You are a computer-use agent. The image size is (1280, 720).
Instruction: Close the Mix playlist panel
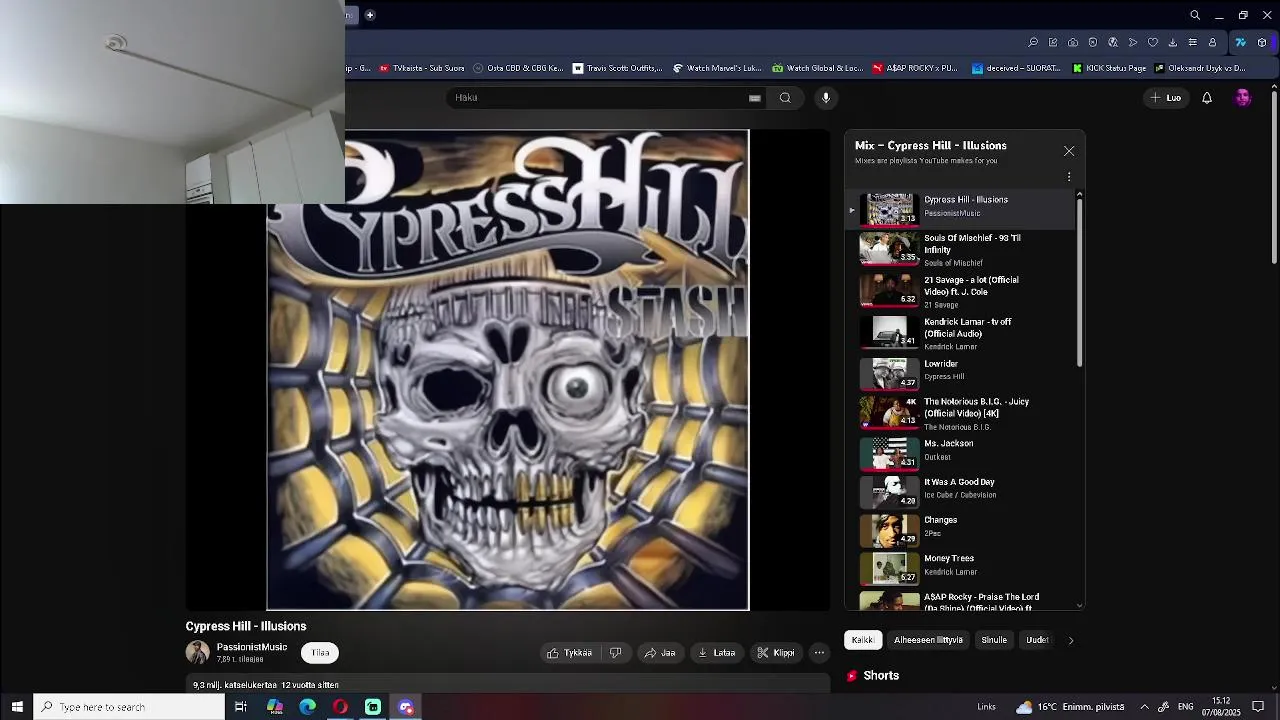[1069, 151]
